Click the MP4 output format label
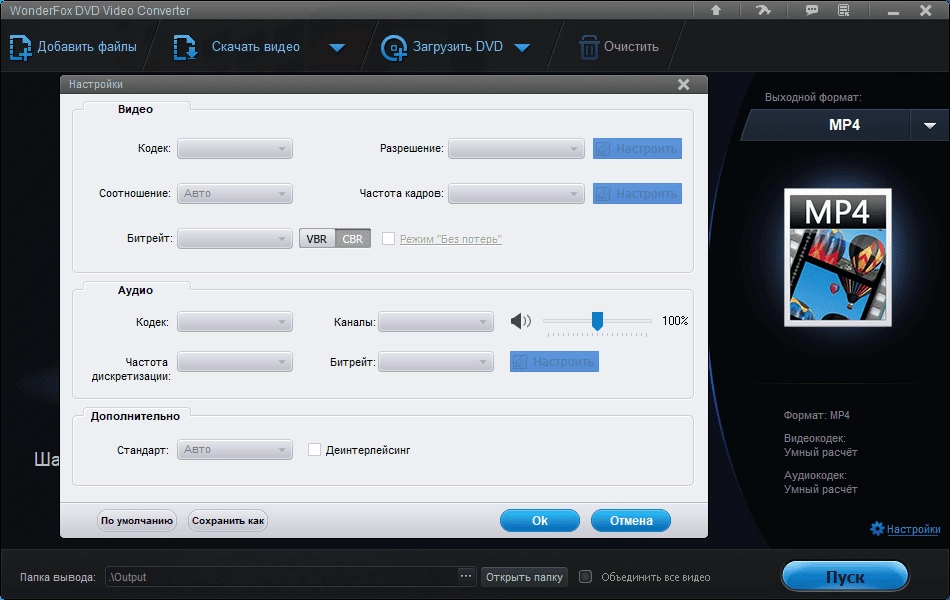This screenshot has width=950, height=600. (x=845, y=125)
